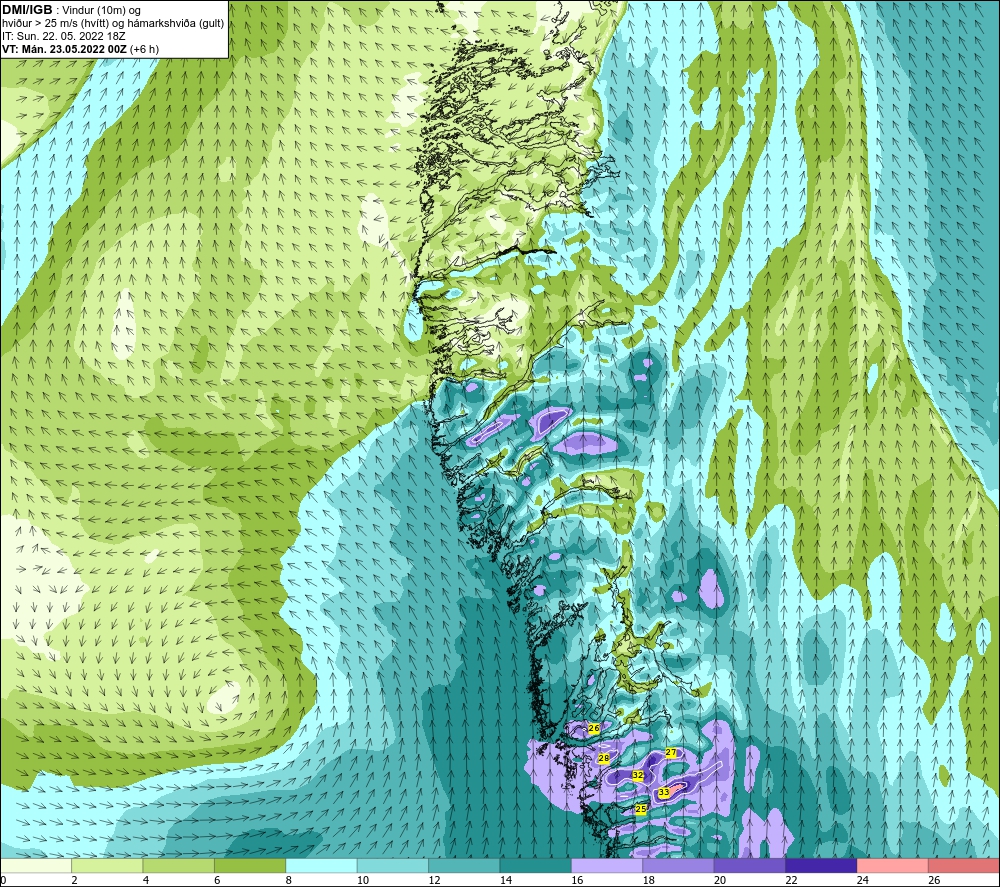This screenshot has width=1000, height=887.
Task: Click the scale label 10
Action: click(363, 881)
